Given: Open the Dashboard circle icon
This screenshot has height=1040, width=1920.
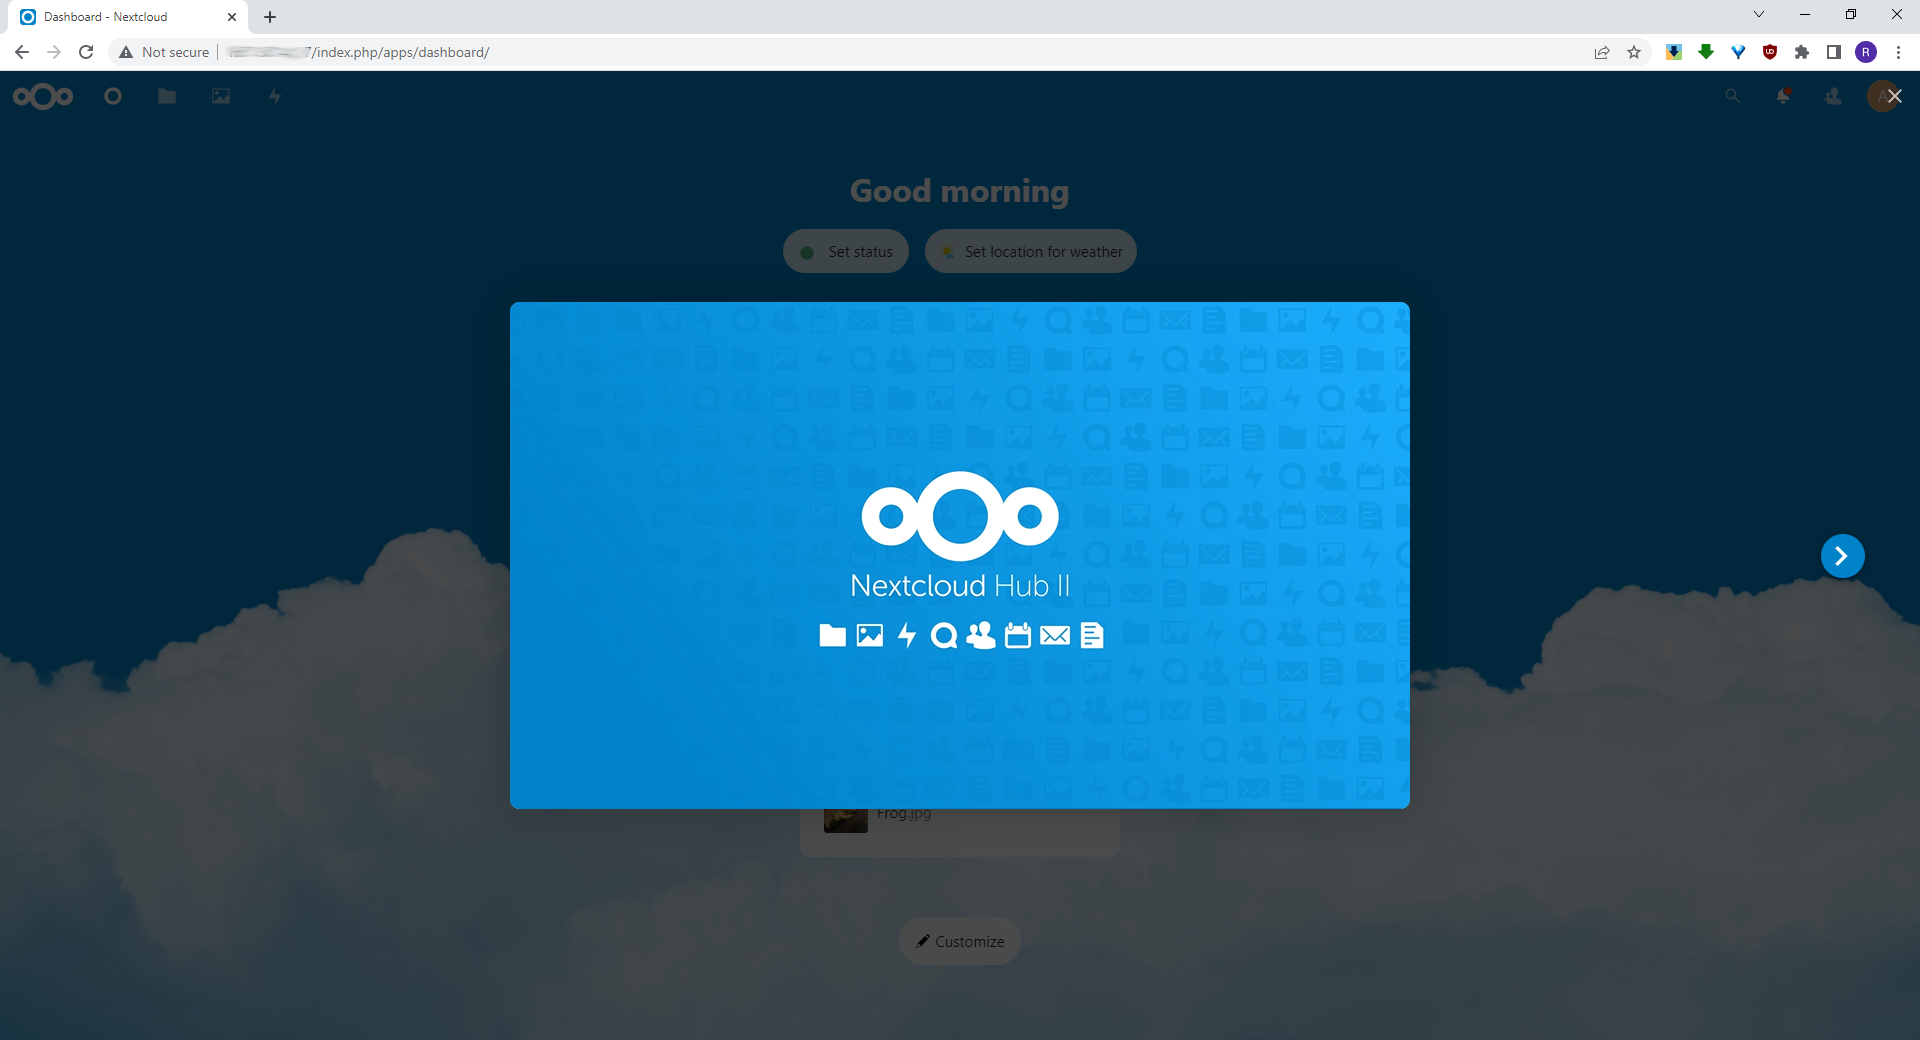Looking at the screenshot, I should [113, 96].
